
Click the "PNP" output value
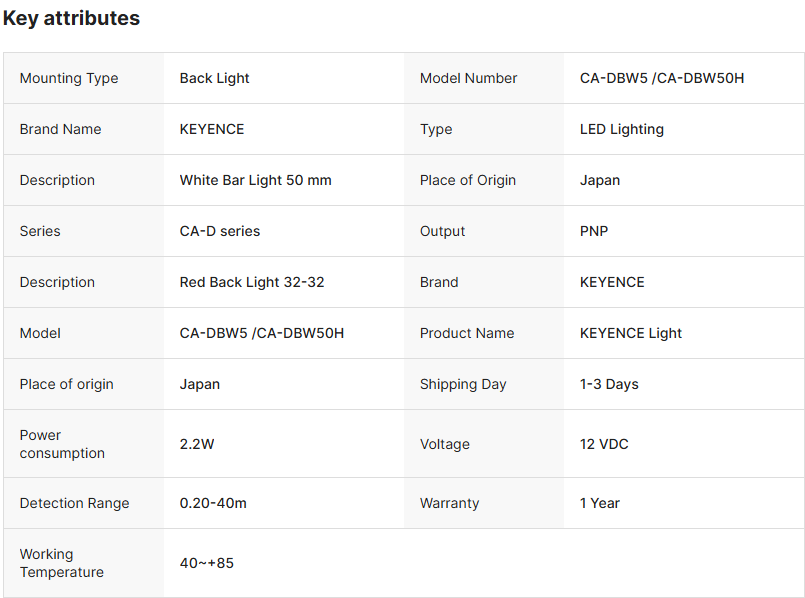coord(594,231)
